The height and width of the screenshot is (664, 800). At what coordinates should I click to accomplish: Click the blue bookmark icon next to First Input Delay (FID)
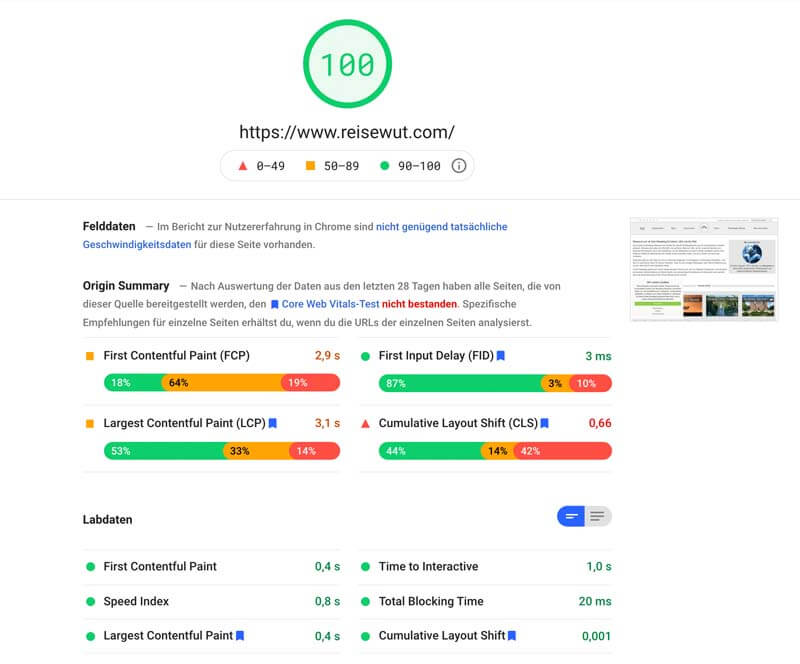click(x=501, y=356)
